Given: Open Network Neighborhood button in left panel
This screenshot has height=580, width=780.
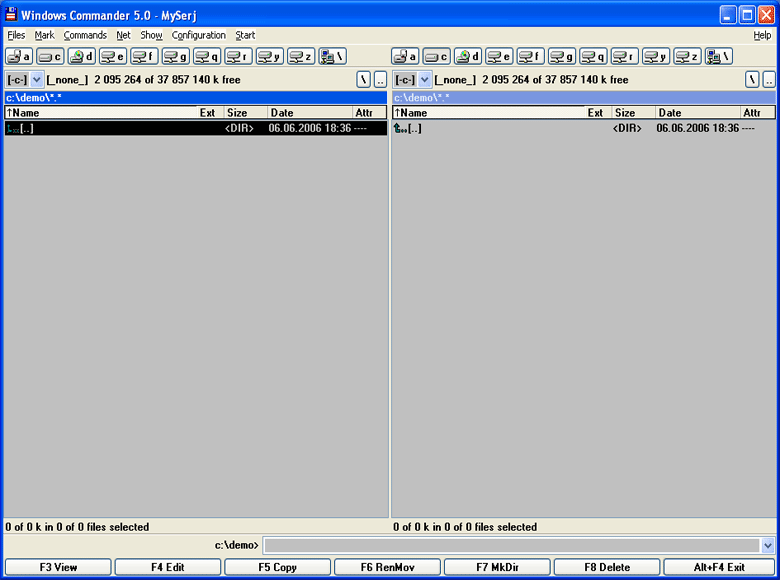Looking at the screenshot, I should pos(332,57).
